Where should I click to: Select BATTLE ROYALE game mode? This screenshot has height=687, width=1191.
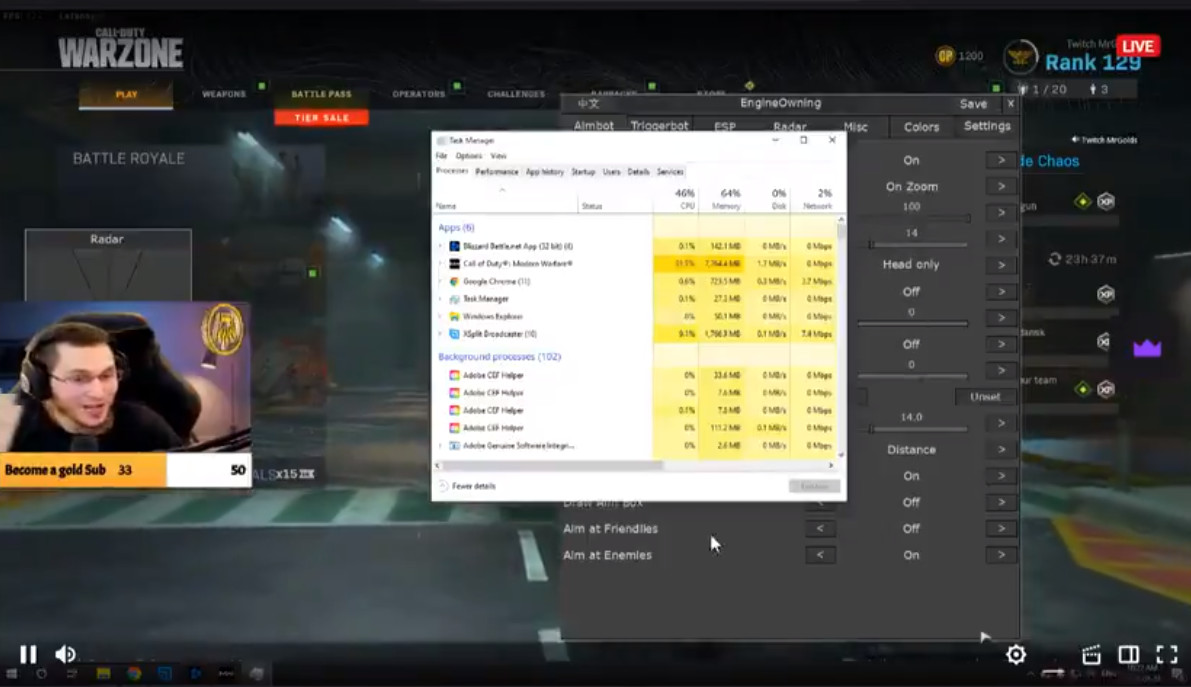[128, 159]
